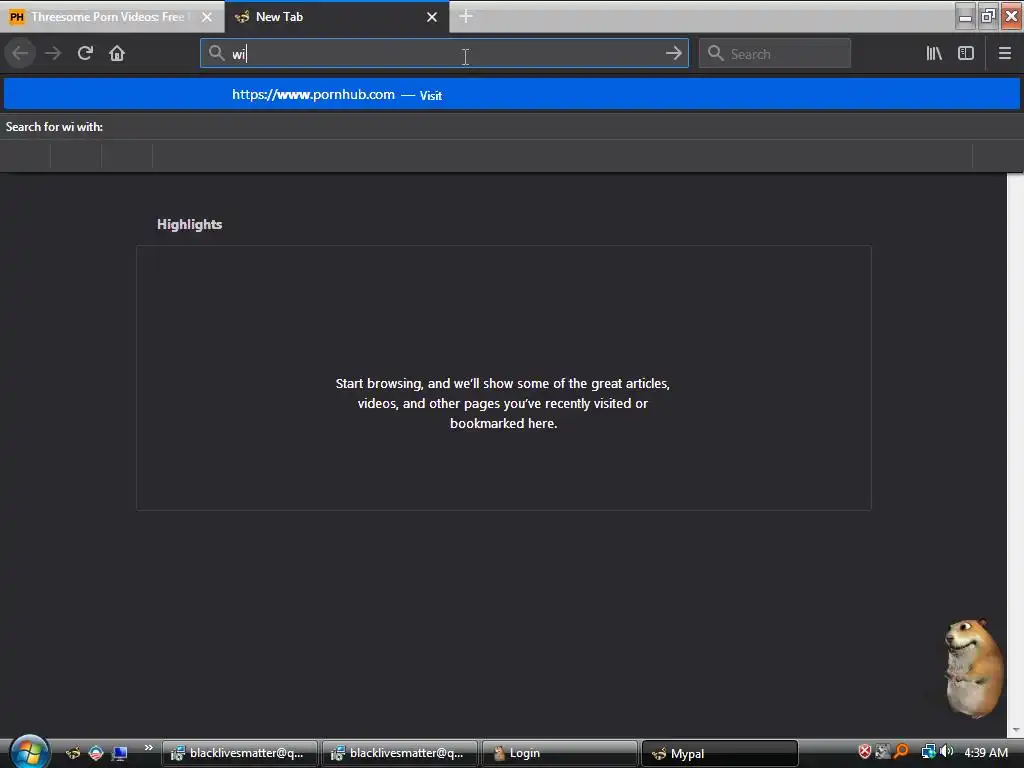Reload the current page
The width and height of the screenshot is (1024, 768).
point(85,53)
